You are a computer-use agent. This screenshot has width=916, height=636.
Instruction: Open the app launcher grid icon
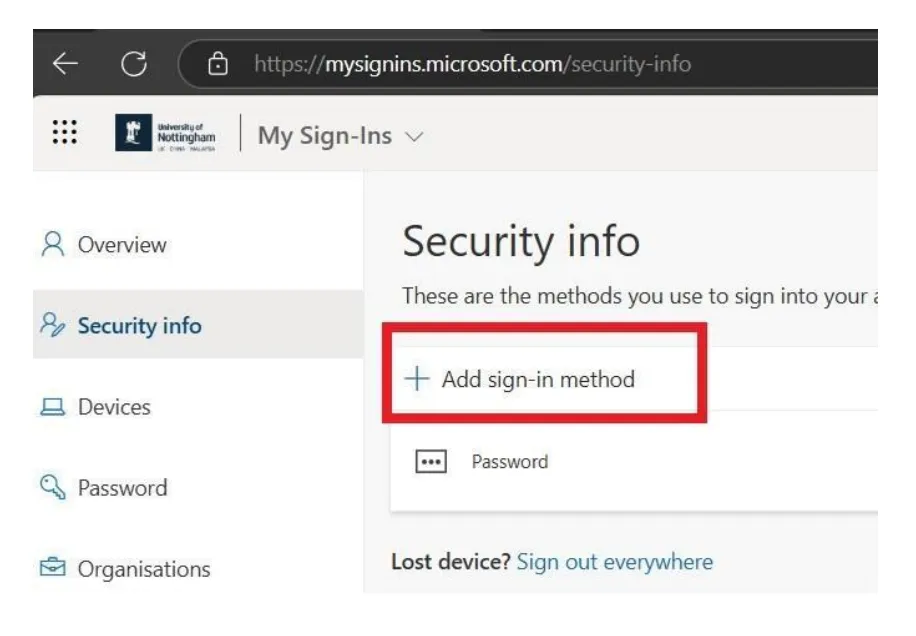click(64, 132)
